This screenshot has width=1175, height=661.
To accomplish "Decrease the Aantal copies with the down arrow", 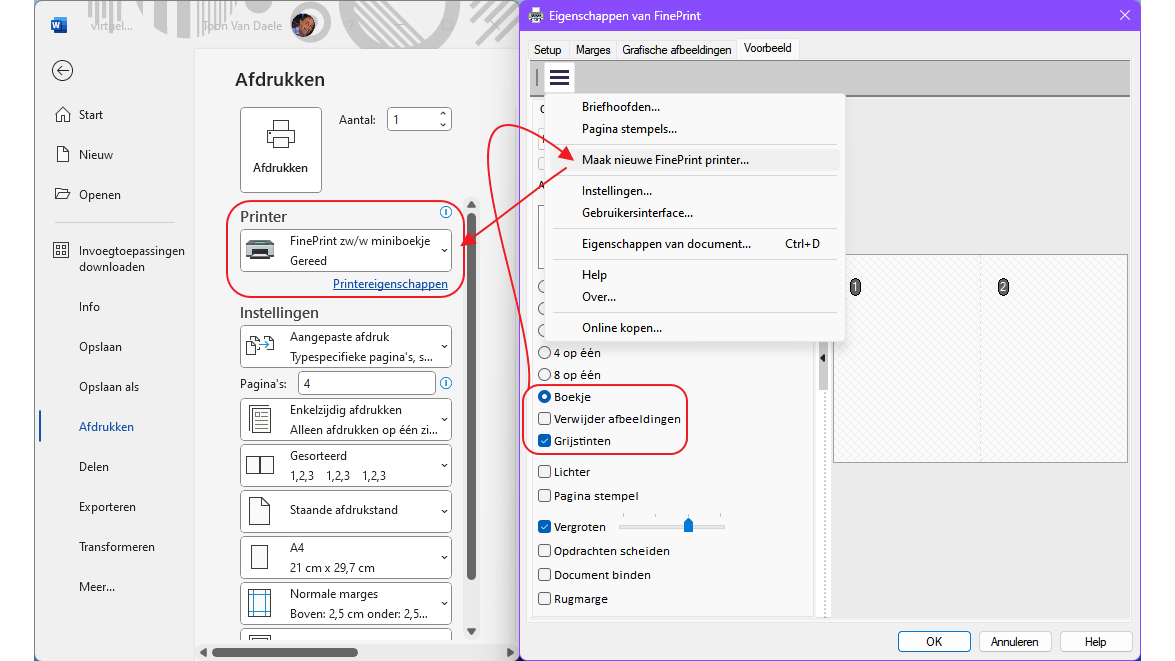I will coord(443,124).
